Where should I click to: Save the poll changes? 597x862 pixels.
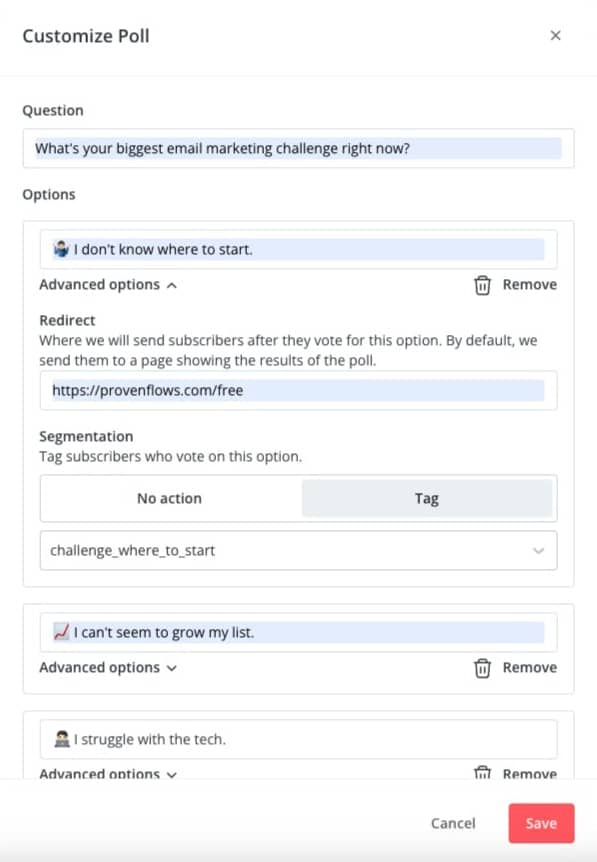(541, 823)
